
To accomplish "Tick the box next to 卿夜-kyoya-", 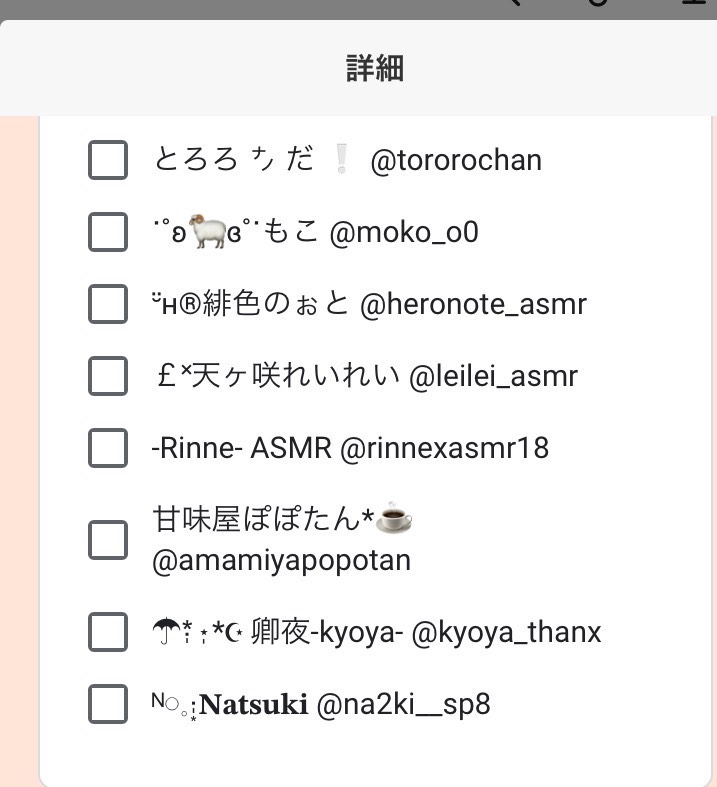I will click(x=108, y=632).
